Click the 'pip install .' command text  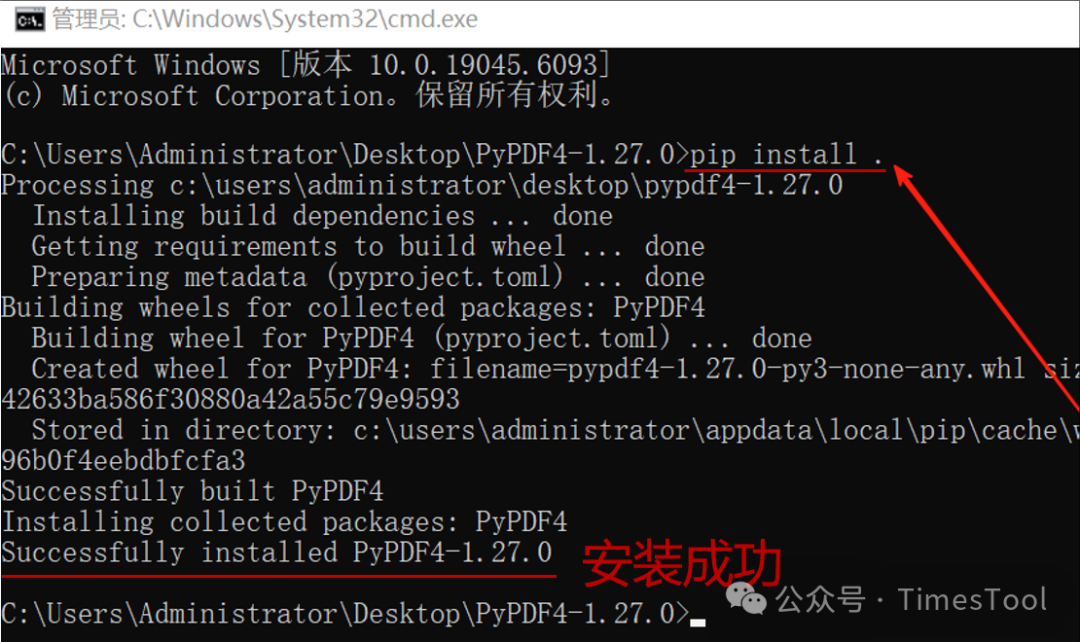[x=787, y=154]
